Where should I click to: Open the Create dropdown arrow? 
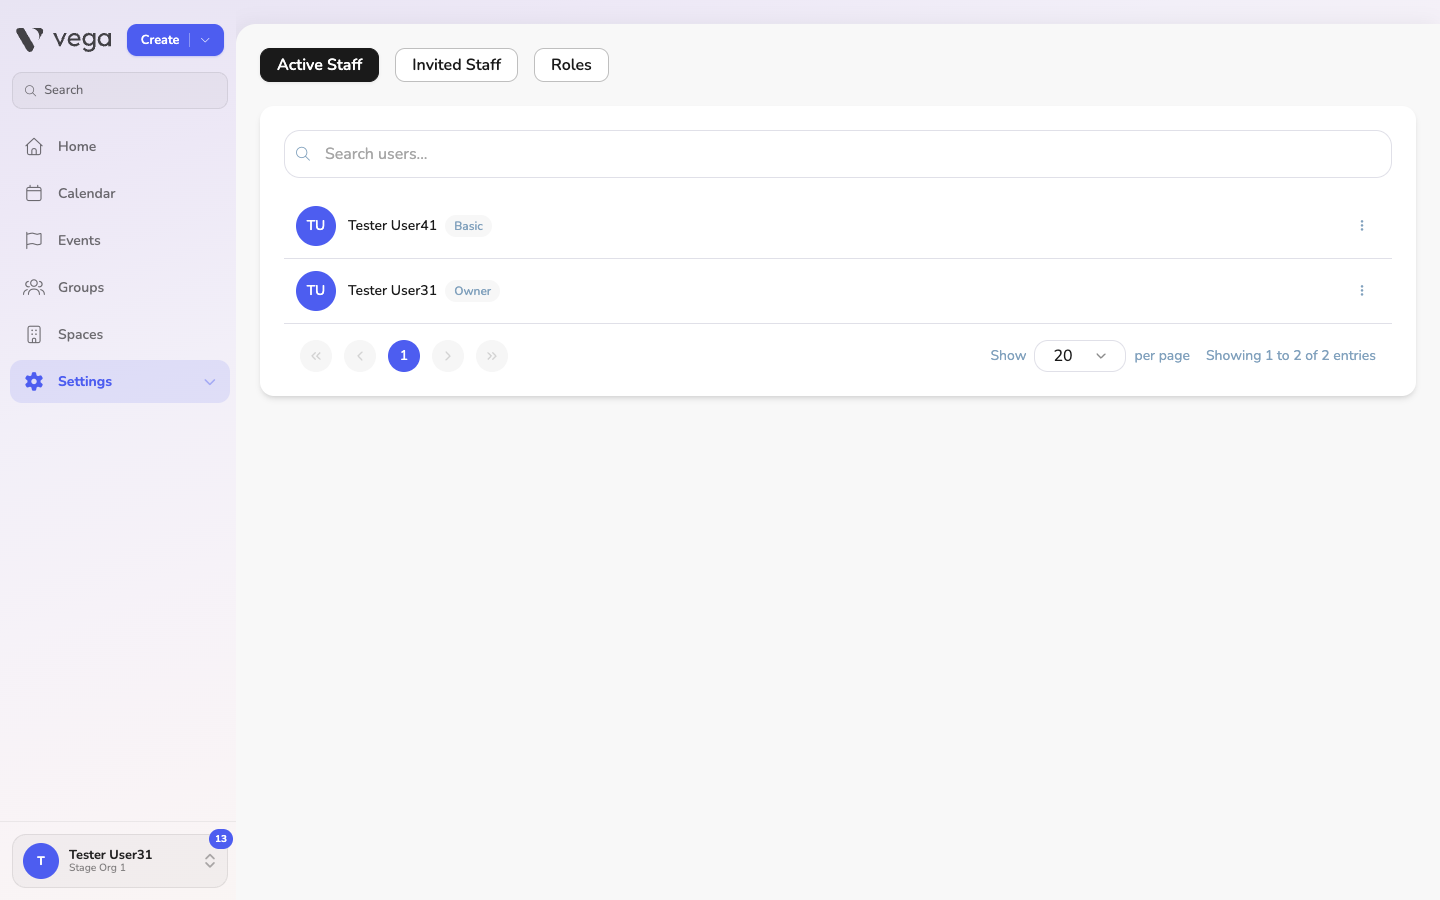(206, 40)
